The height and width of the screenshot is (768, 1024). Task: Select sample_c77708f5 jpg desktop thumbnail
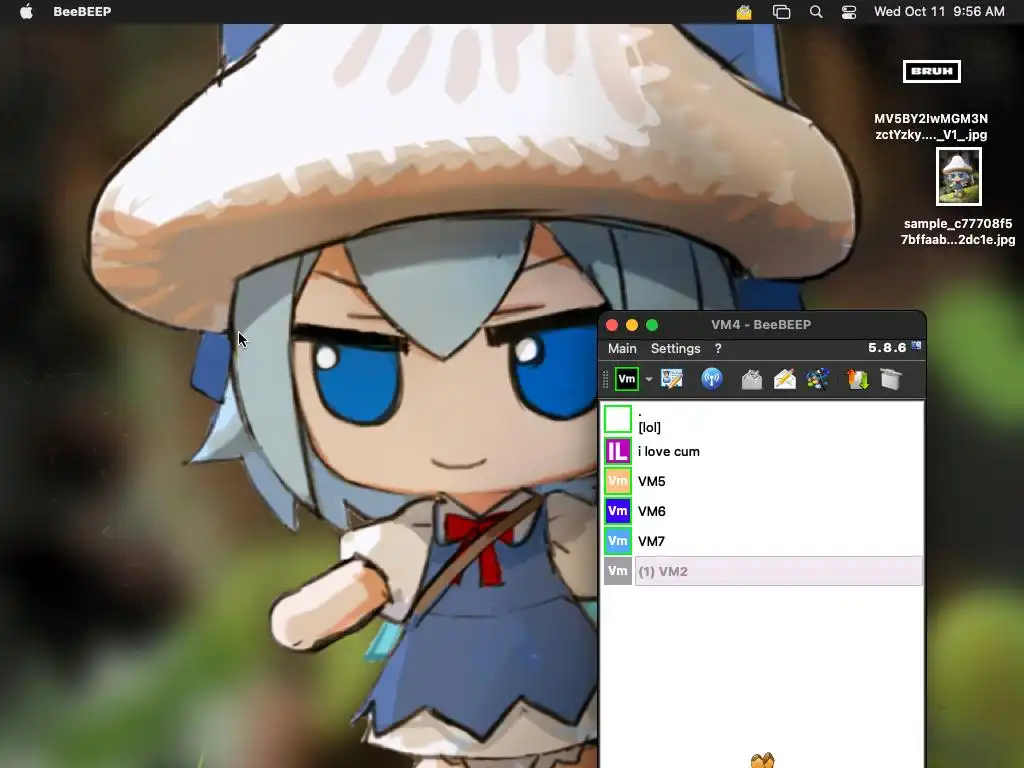[x=959, y=176]
